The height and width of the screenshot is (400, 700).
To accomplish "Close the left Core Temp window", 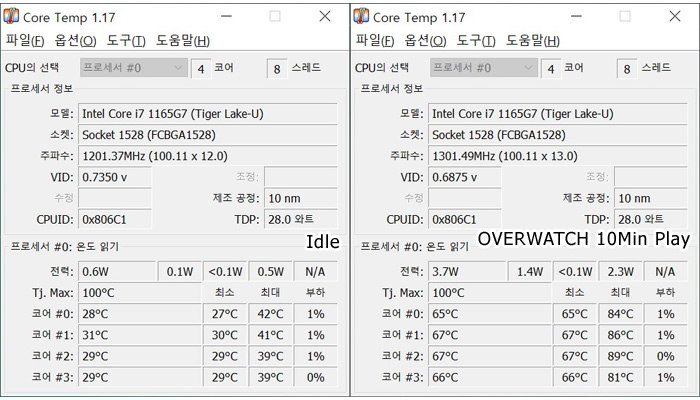I will pyautogui.click(x=325, y=17).
